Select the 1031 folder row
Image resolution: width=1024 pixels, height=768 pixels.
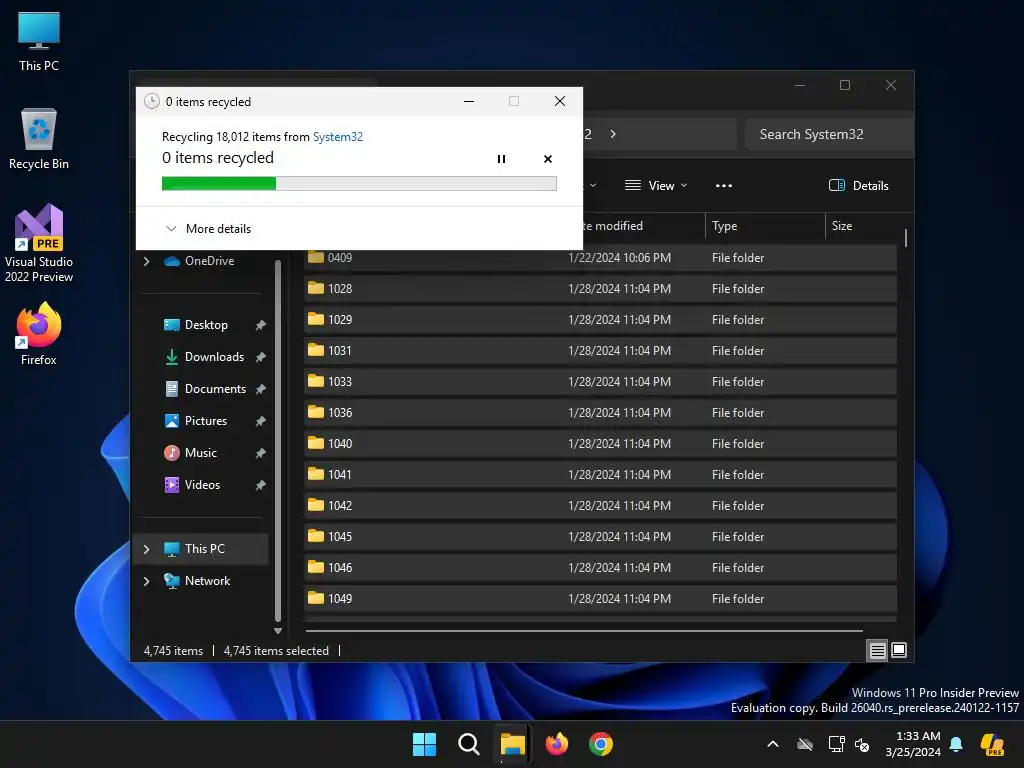(600, 351)
